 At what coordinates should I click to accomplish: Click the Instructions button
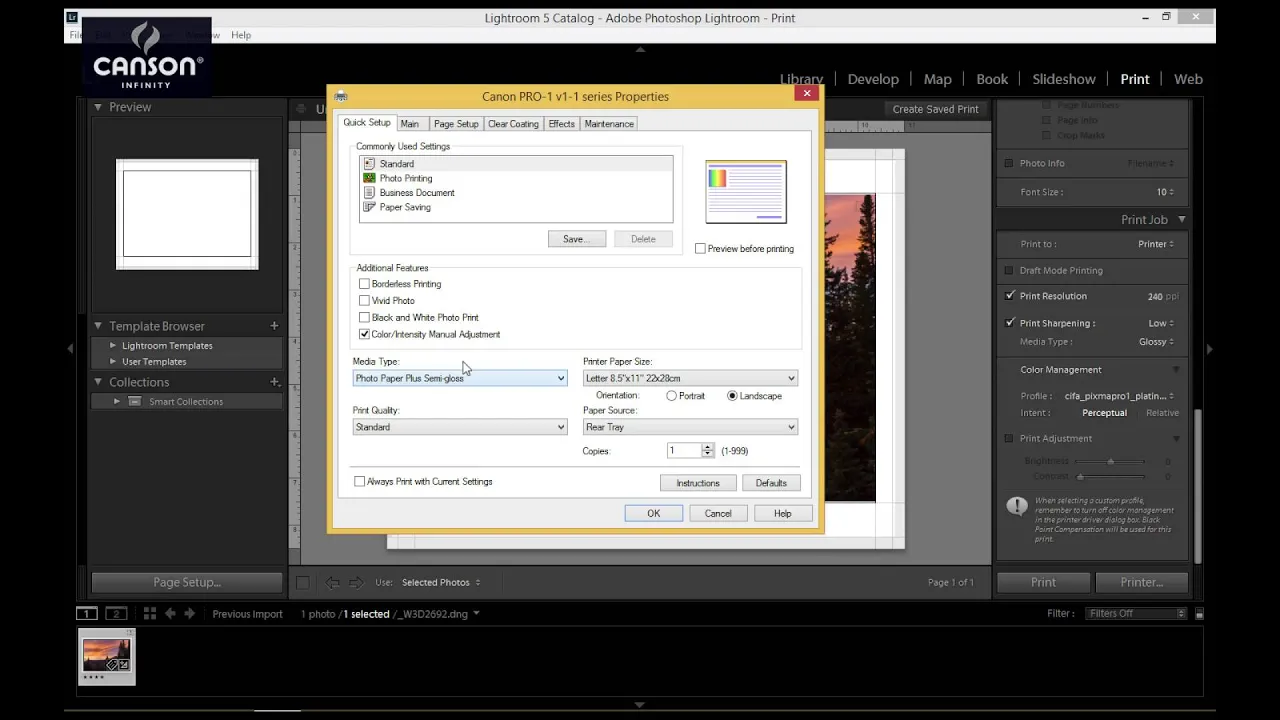(698, 483)
